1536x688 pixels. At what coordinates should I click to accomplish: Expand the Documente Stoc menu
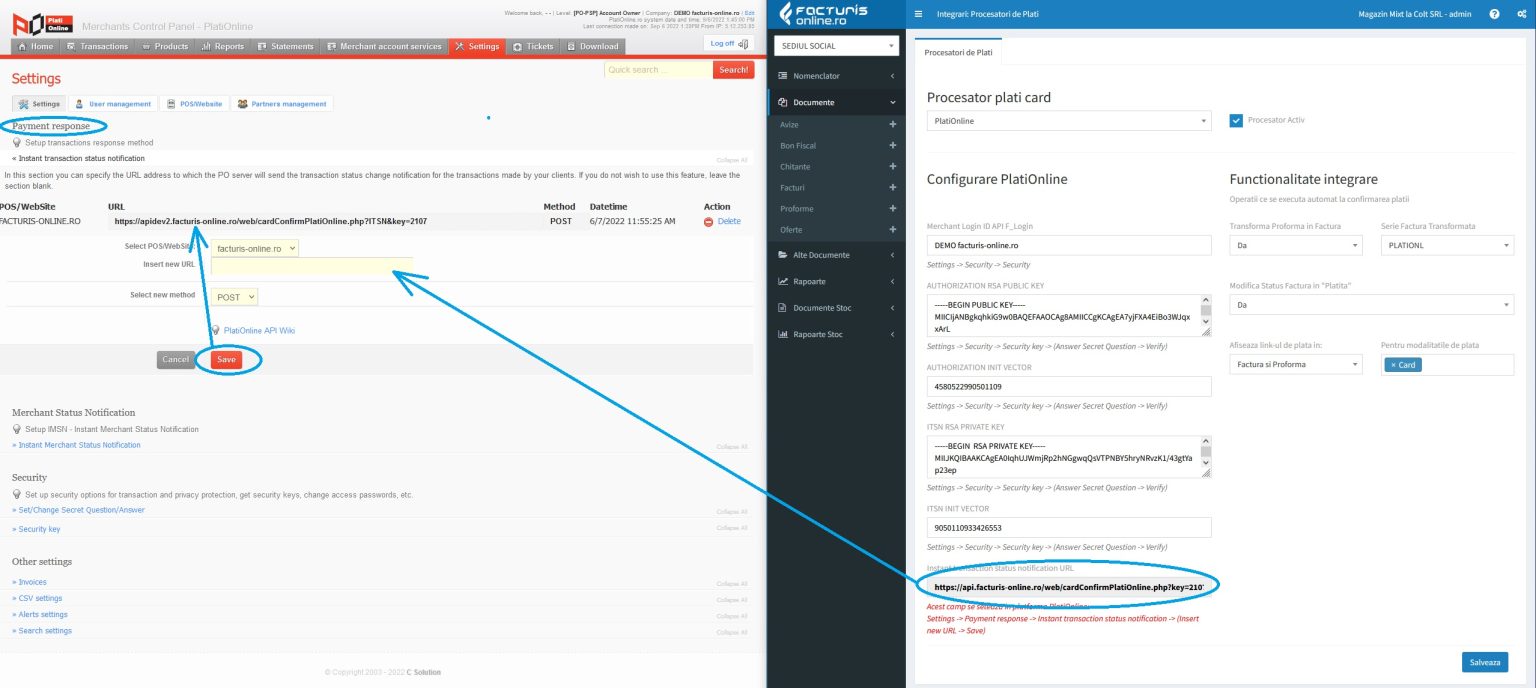click(x=836, y=308)
